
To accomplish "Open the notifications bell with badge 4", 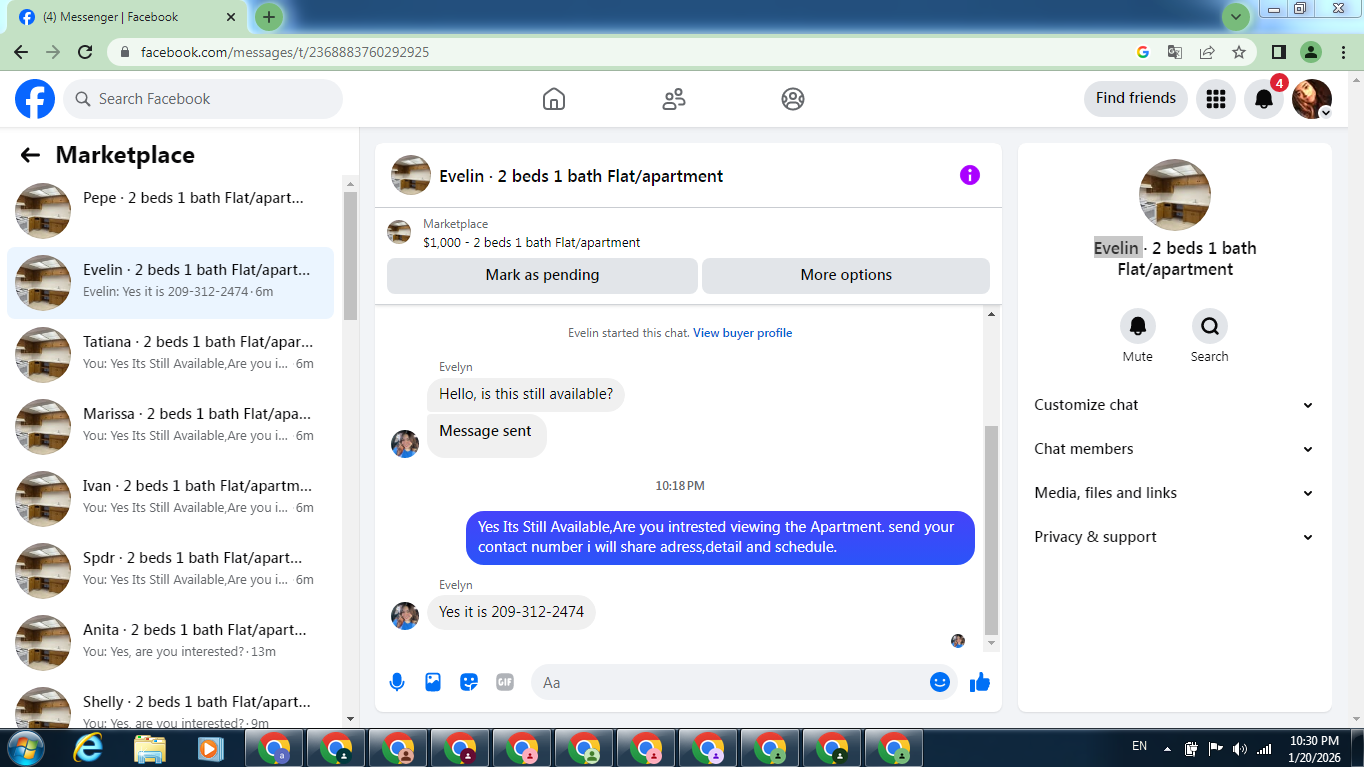I will click(x=1264, y=99).
